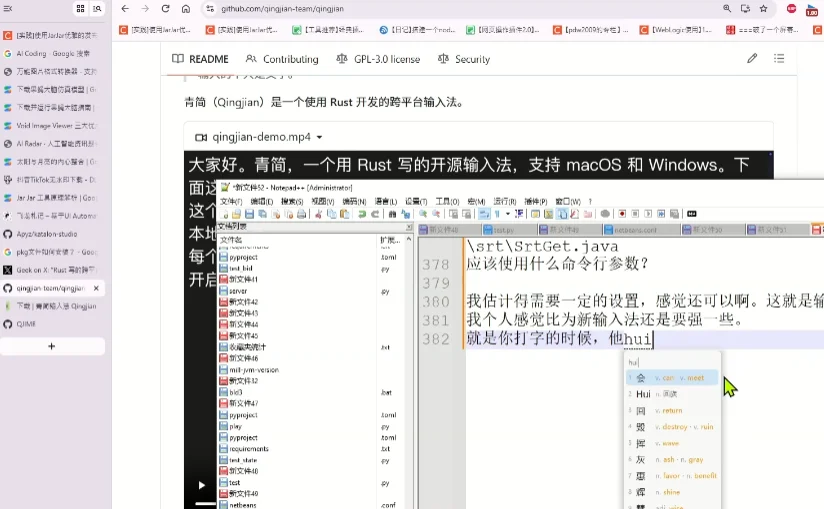
Task: Open Notepad++ 插件(P) menu
Action: point(535,201)
